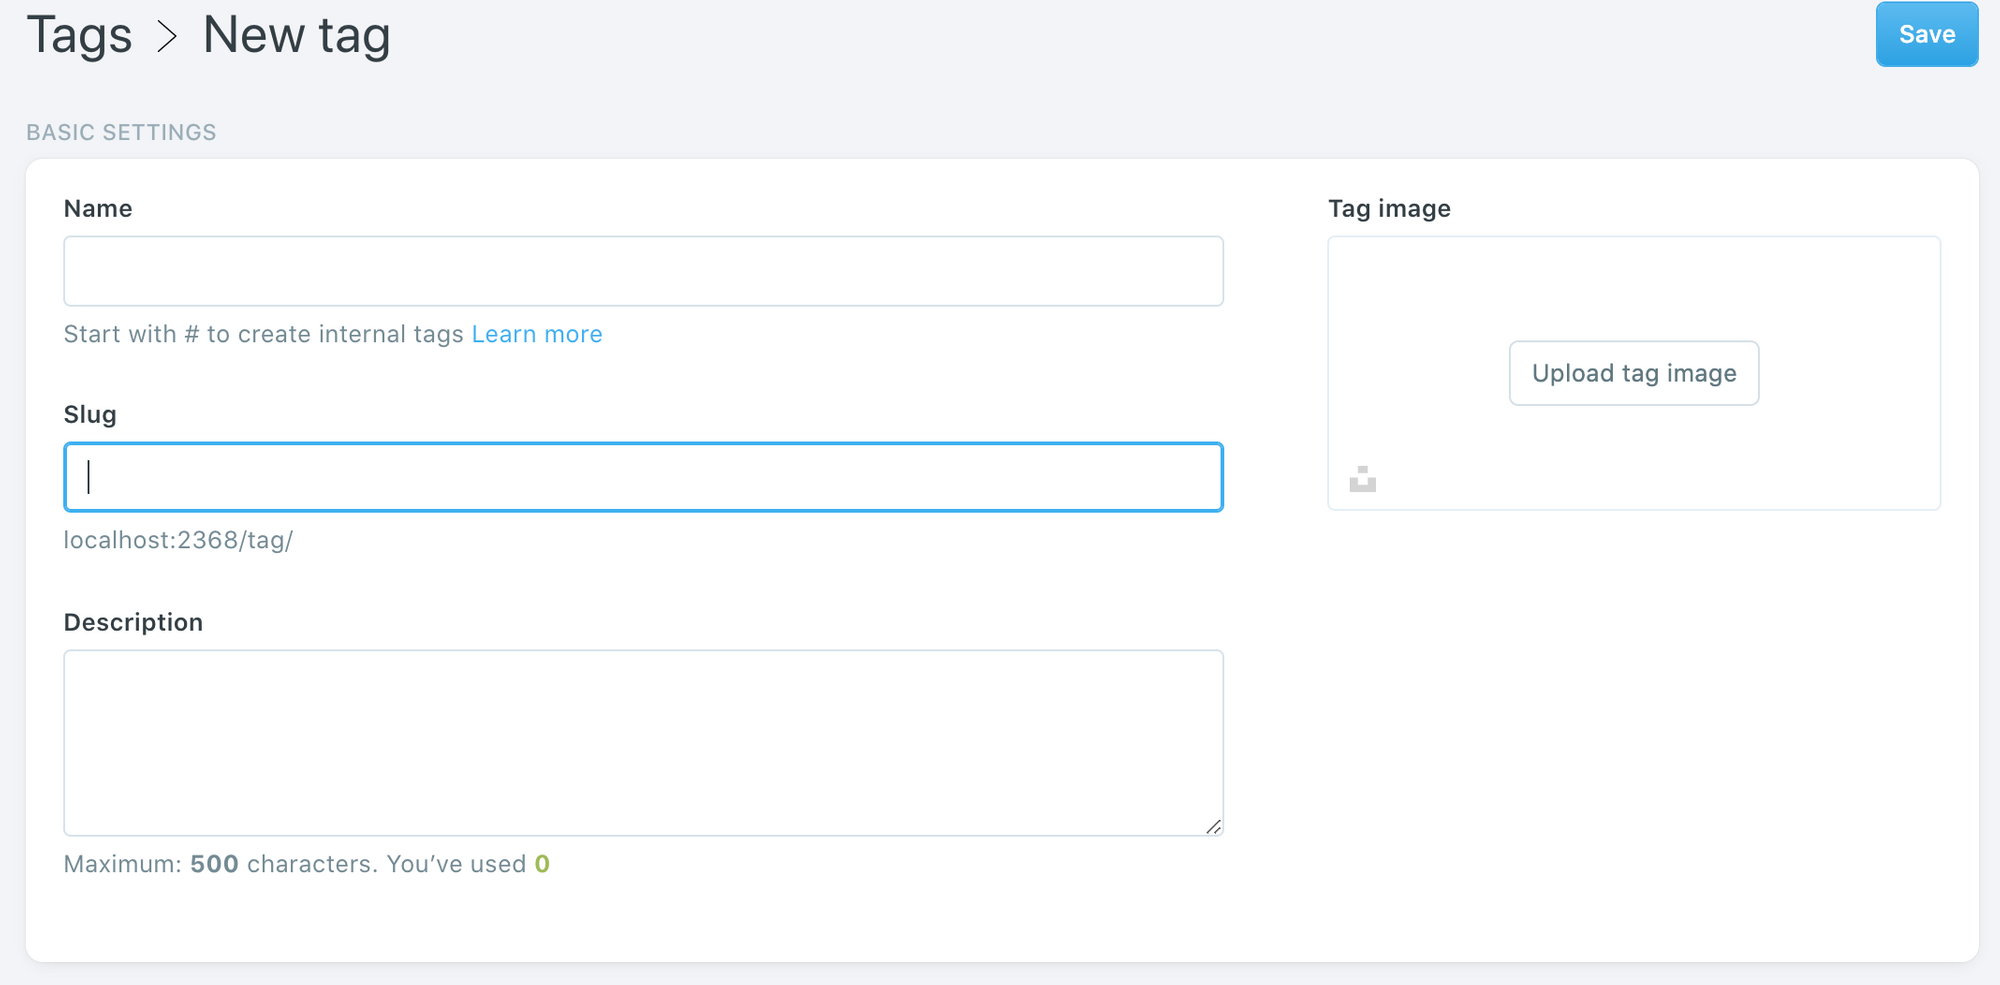This screenshot has height=985, width=2000.
Task: Focus the Name input field
Action: tap(643, 271)
